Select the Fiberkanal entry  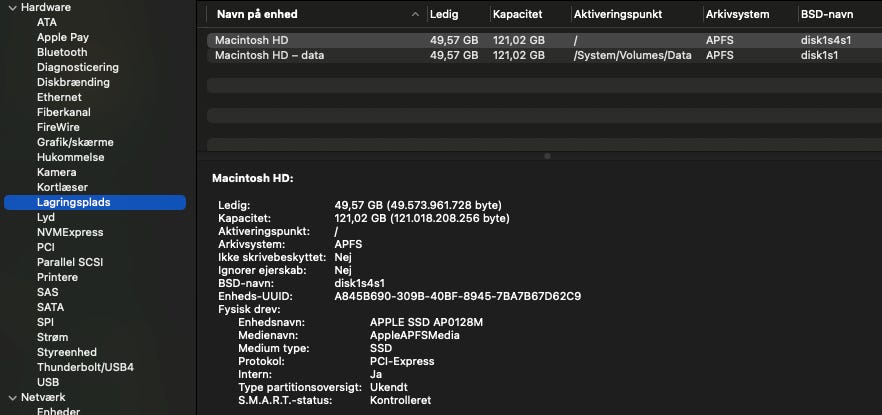click(x=64, y=112)
